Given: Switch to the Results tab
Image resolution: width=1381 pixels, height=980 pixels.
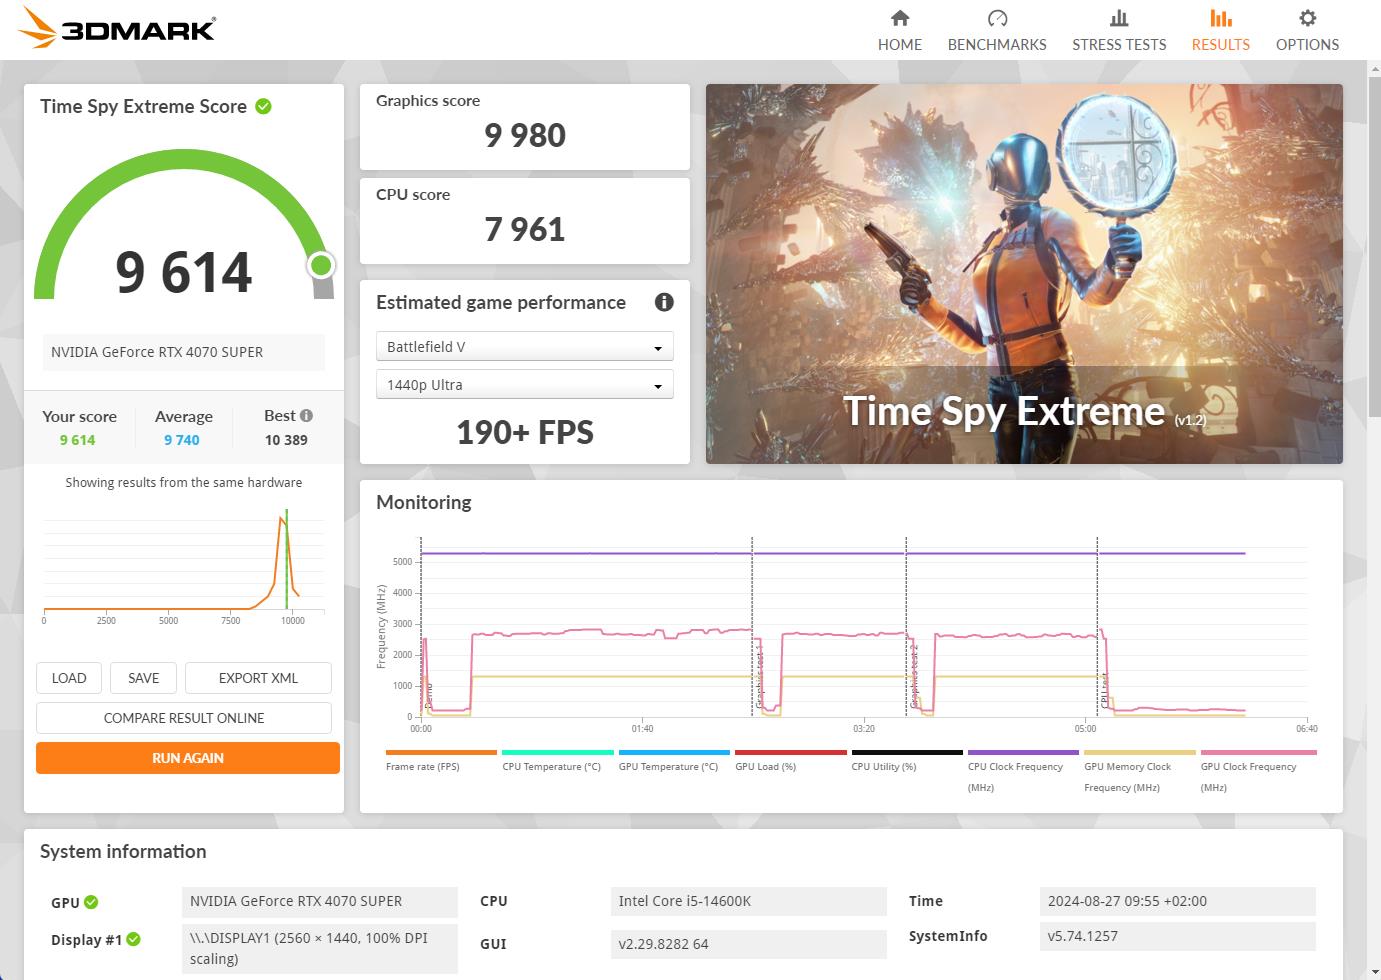Looking at the screenshot, I should 1220,30.
